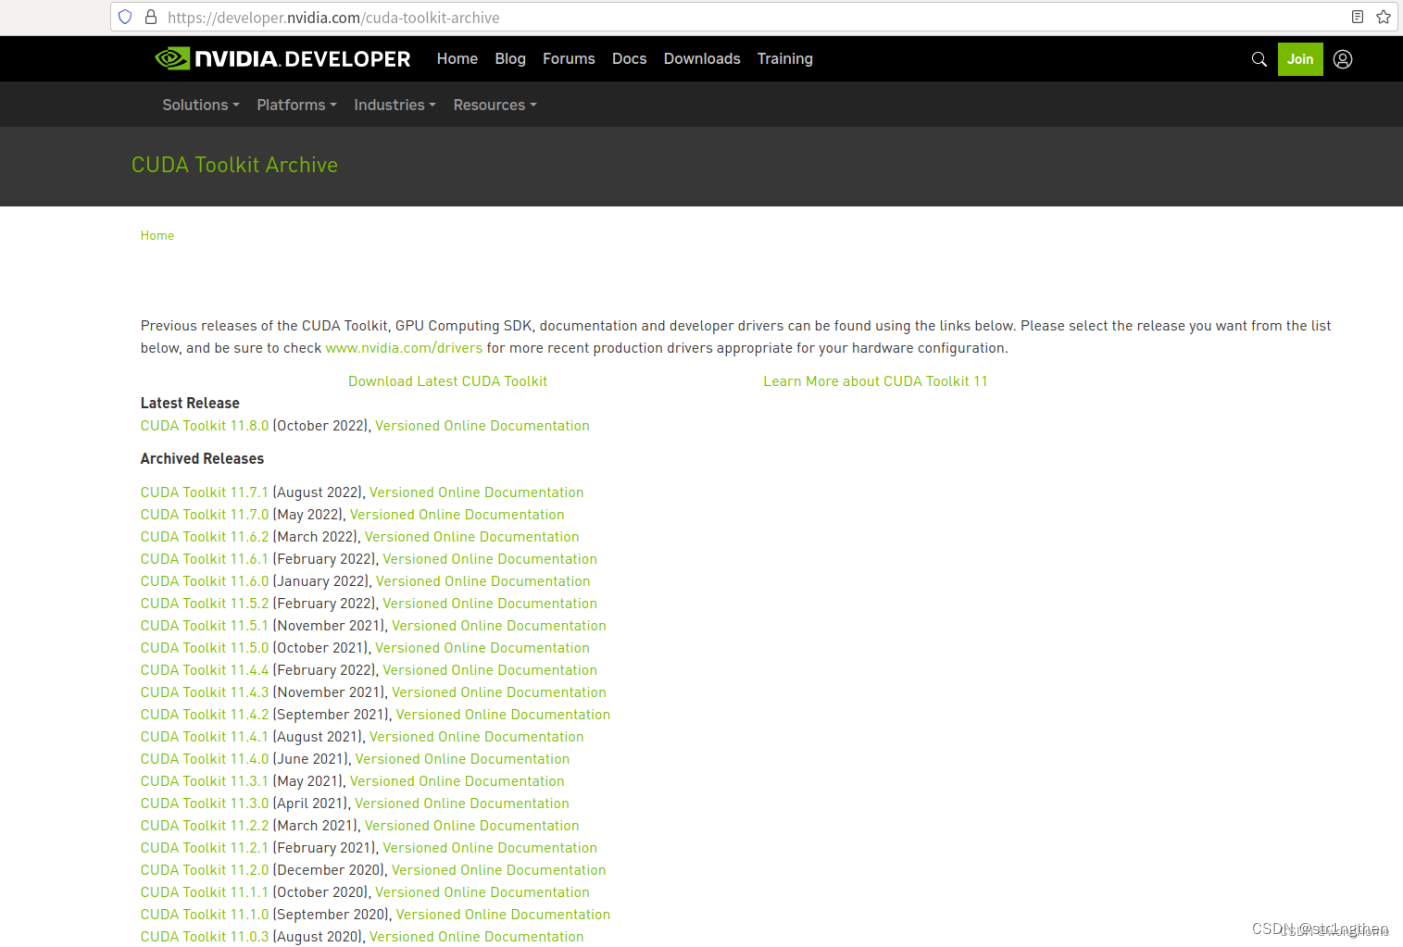The image size is (1403, 947).
Task: Select the CUDA Toolkit Archive heading
Action: 235,165
